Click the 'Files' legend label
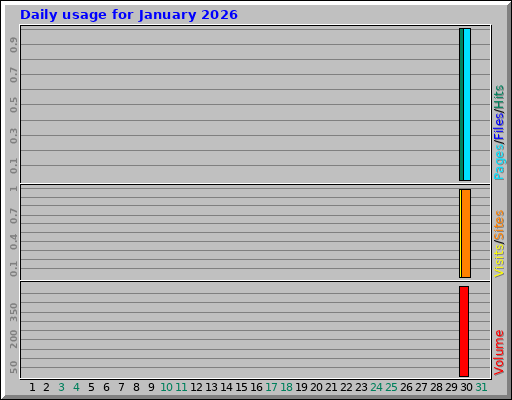The width and height of the screenshot is (512, 400). 499,127
